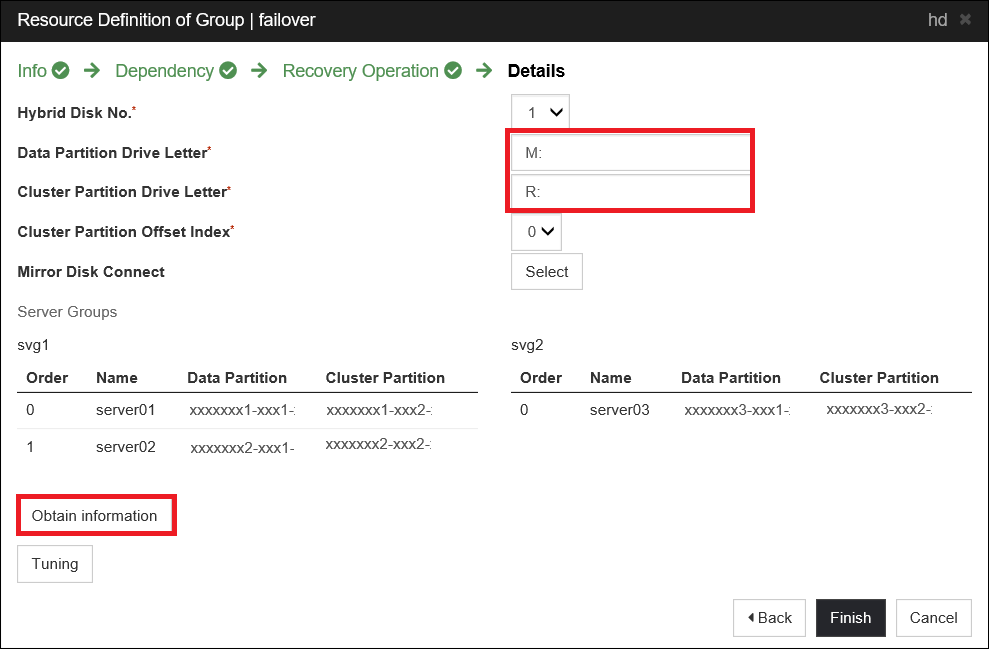Open the Cluster Partition Offset Index dropdown
This screenshot has width=989, height=649.
(x=536, y=231)
